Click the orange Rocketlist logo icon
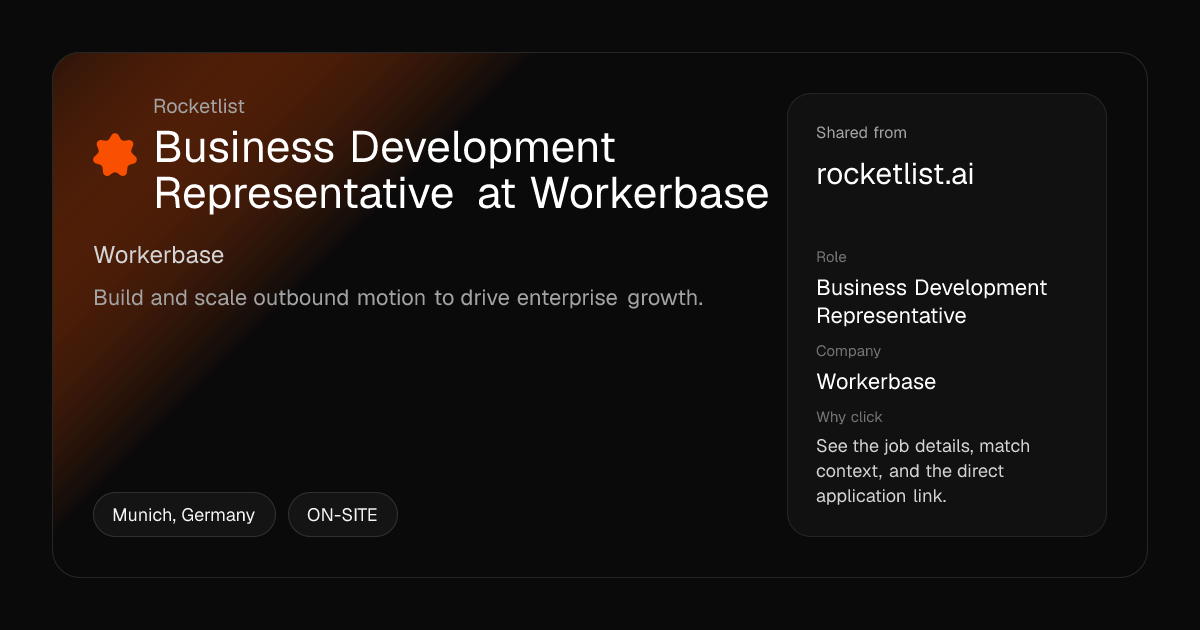The image size is (1200, 630). 115,155
